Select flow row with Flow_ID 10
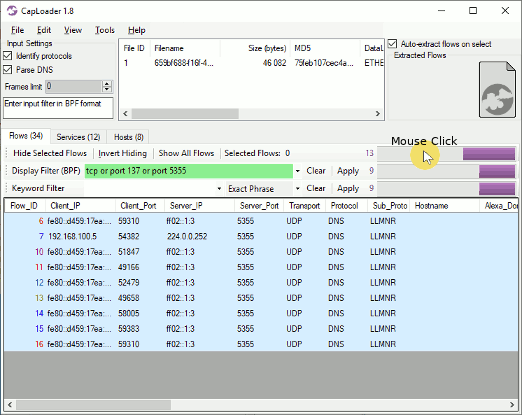 (261, 252)
